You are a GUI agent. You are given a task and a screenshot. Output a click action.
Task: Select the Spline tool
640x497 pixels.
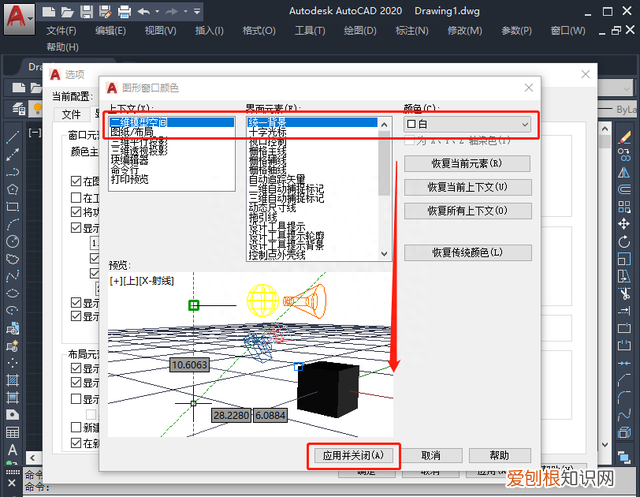click(x=13, y=276)
